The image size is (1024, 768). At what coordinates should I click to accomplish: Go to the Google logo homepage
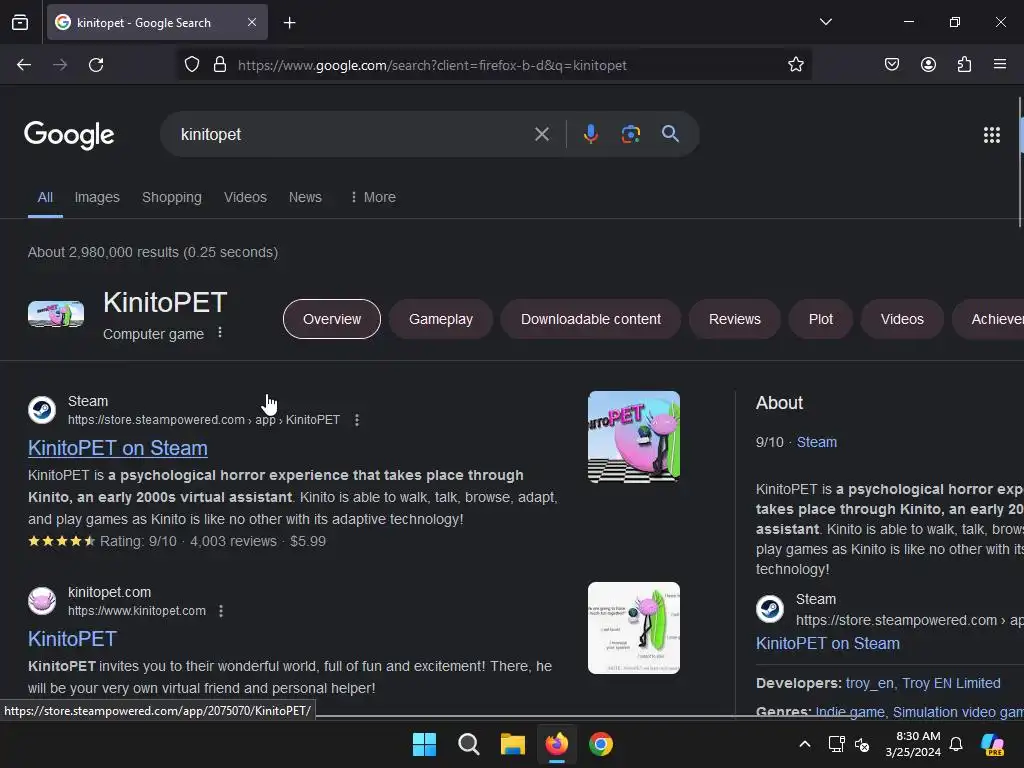pyautogui.click(x=69, y=135)
